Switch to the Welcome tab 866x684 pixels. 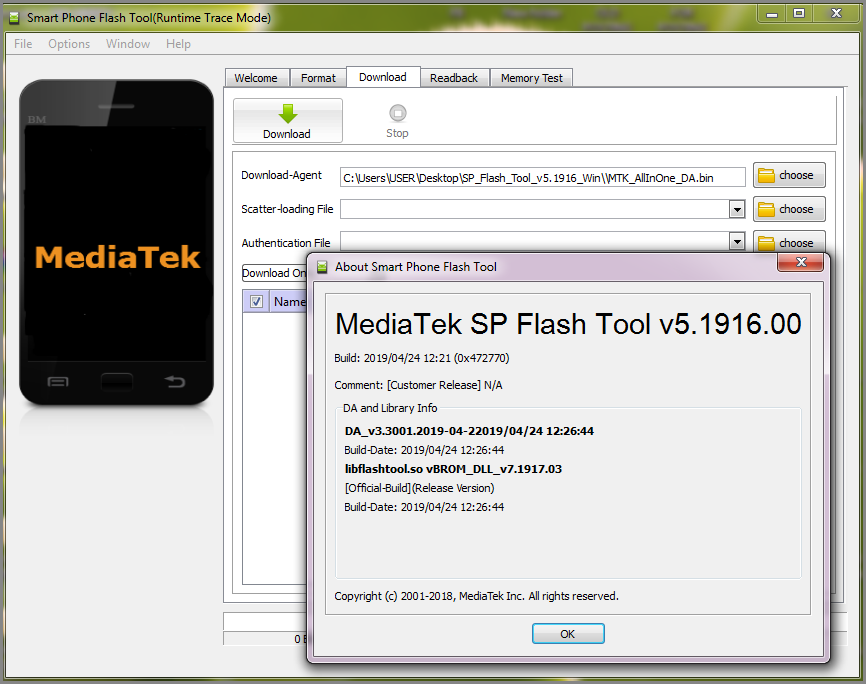click(x=256, y=78)
